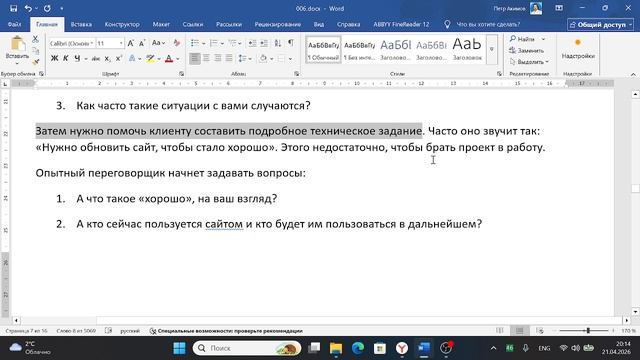This screenshot has width=640, height=360.
Task: Click the Специальные возможности accessibility status
Action: 226,331
